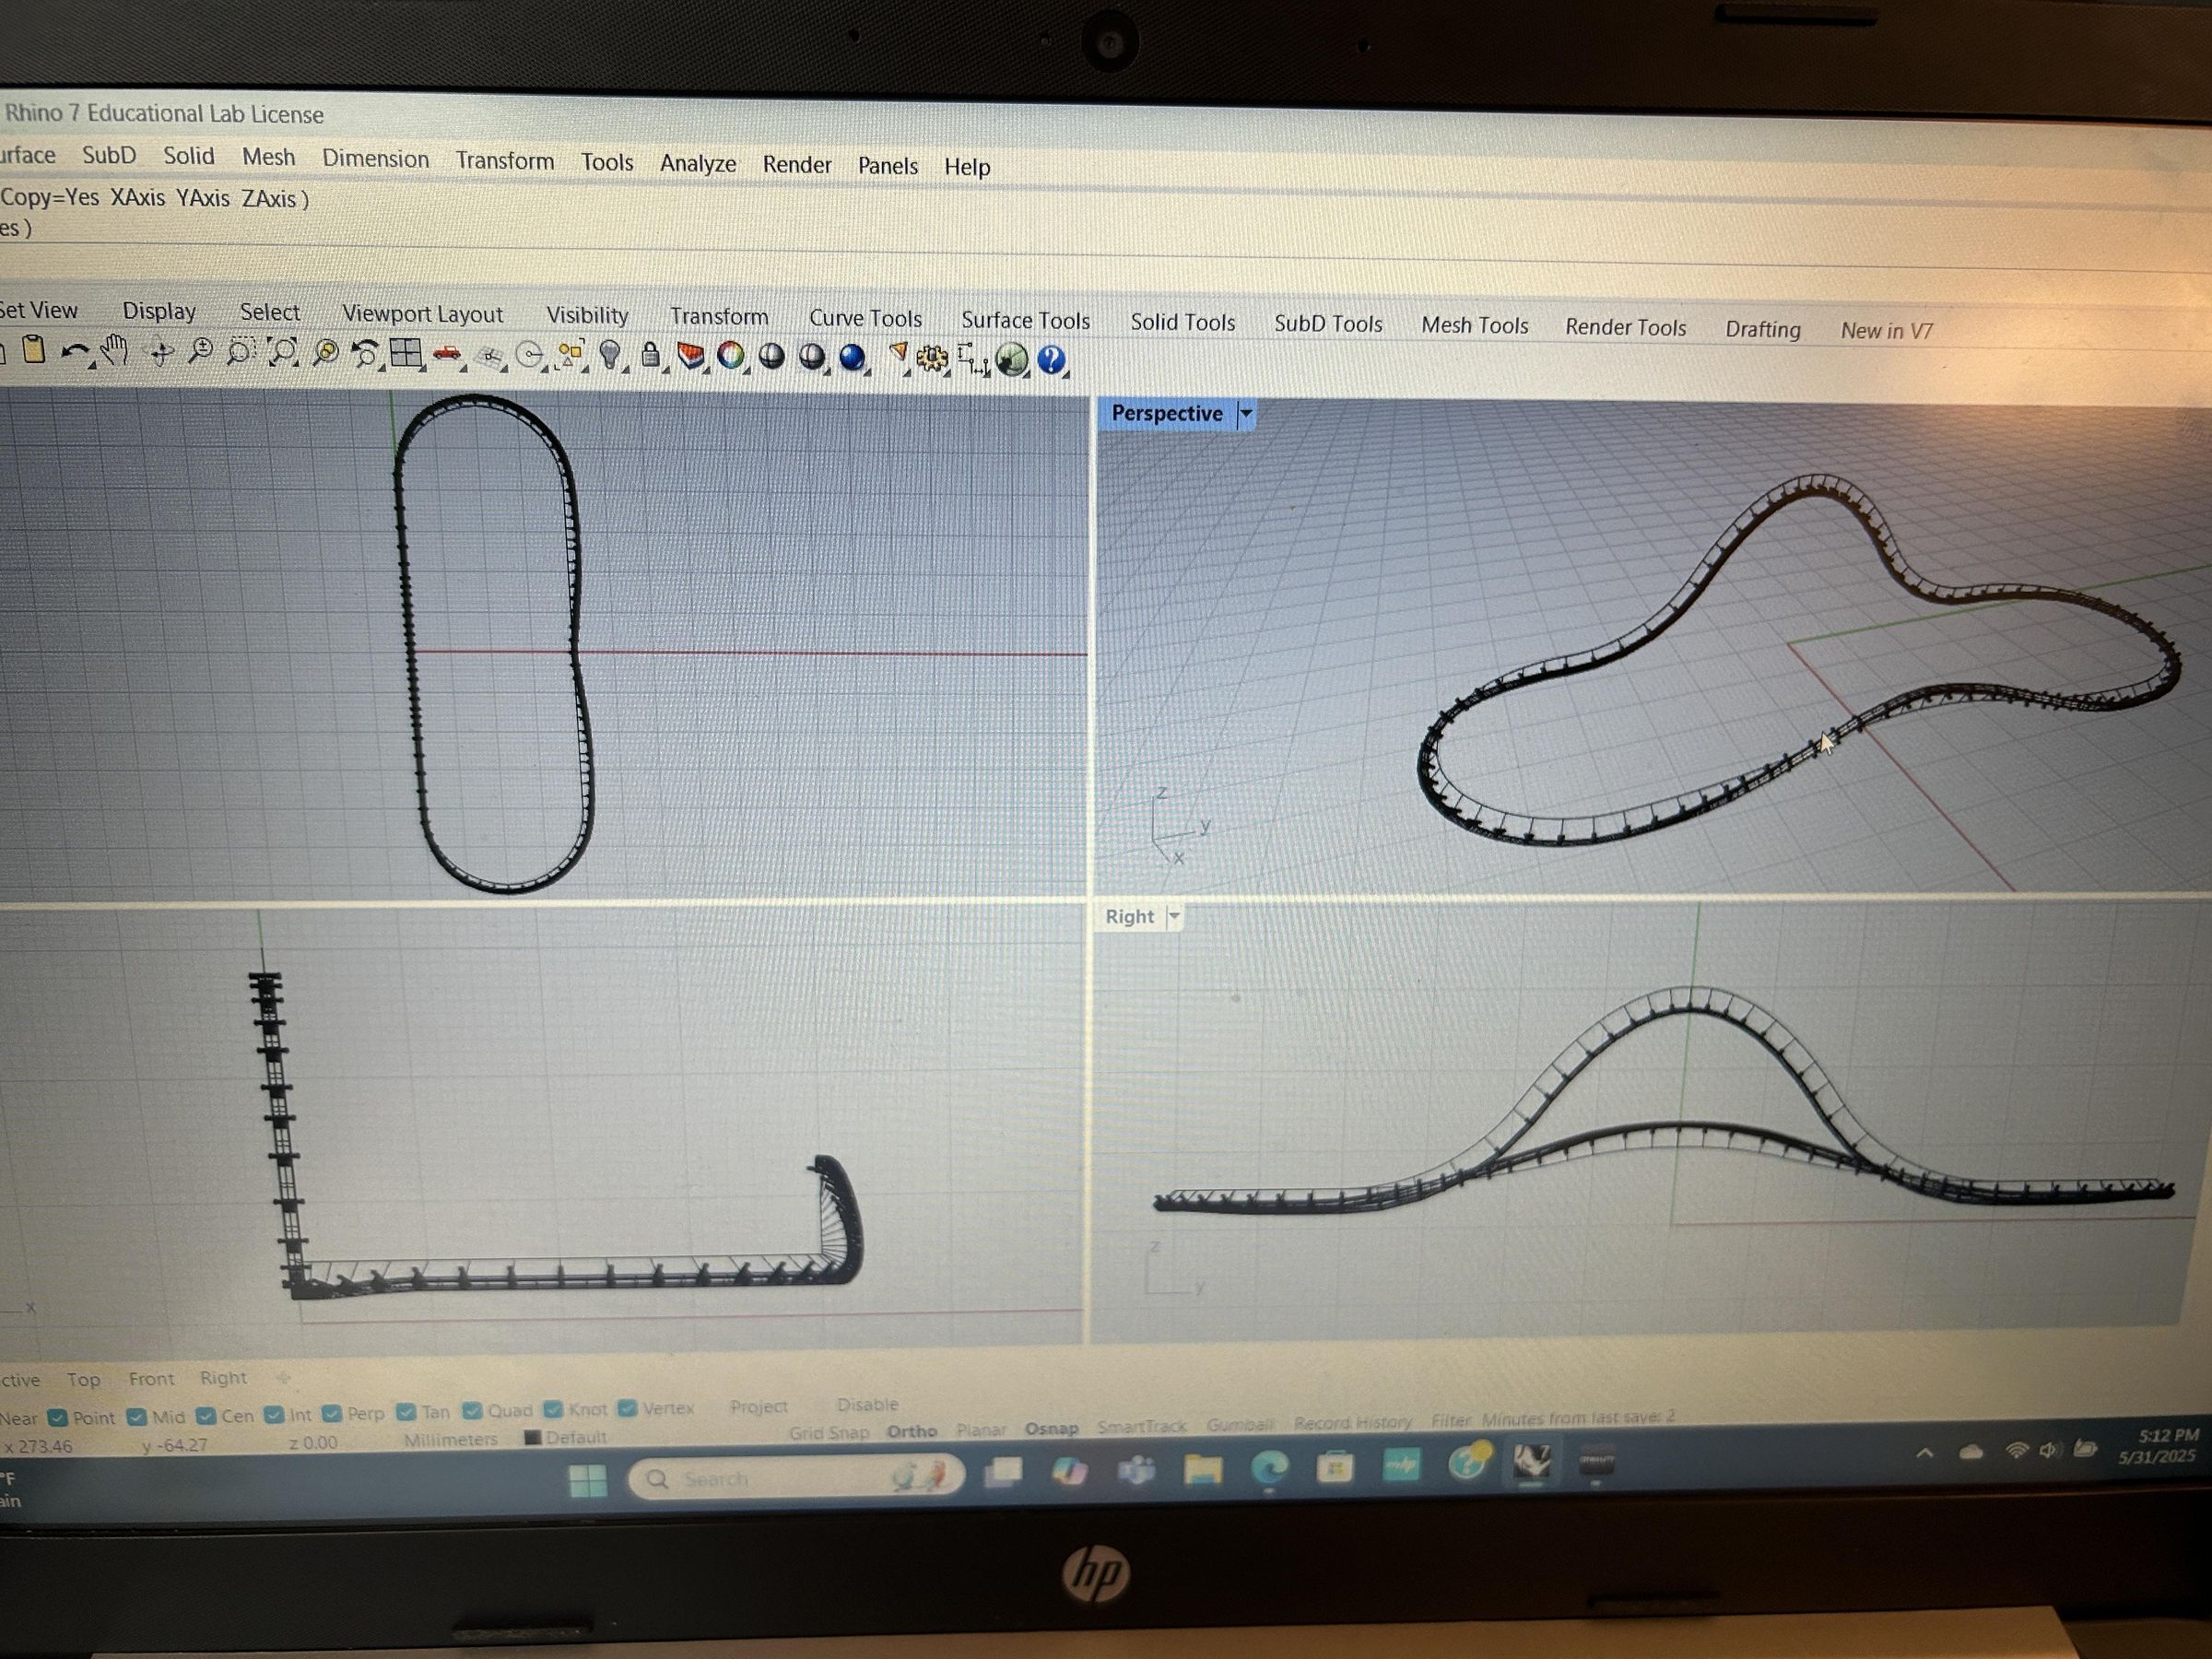The width and height of the screenshot is (2212, 1659).
Task: Open the Perspective viewport dropdown arrow
Action: (x=1246, y=413)
